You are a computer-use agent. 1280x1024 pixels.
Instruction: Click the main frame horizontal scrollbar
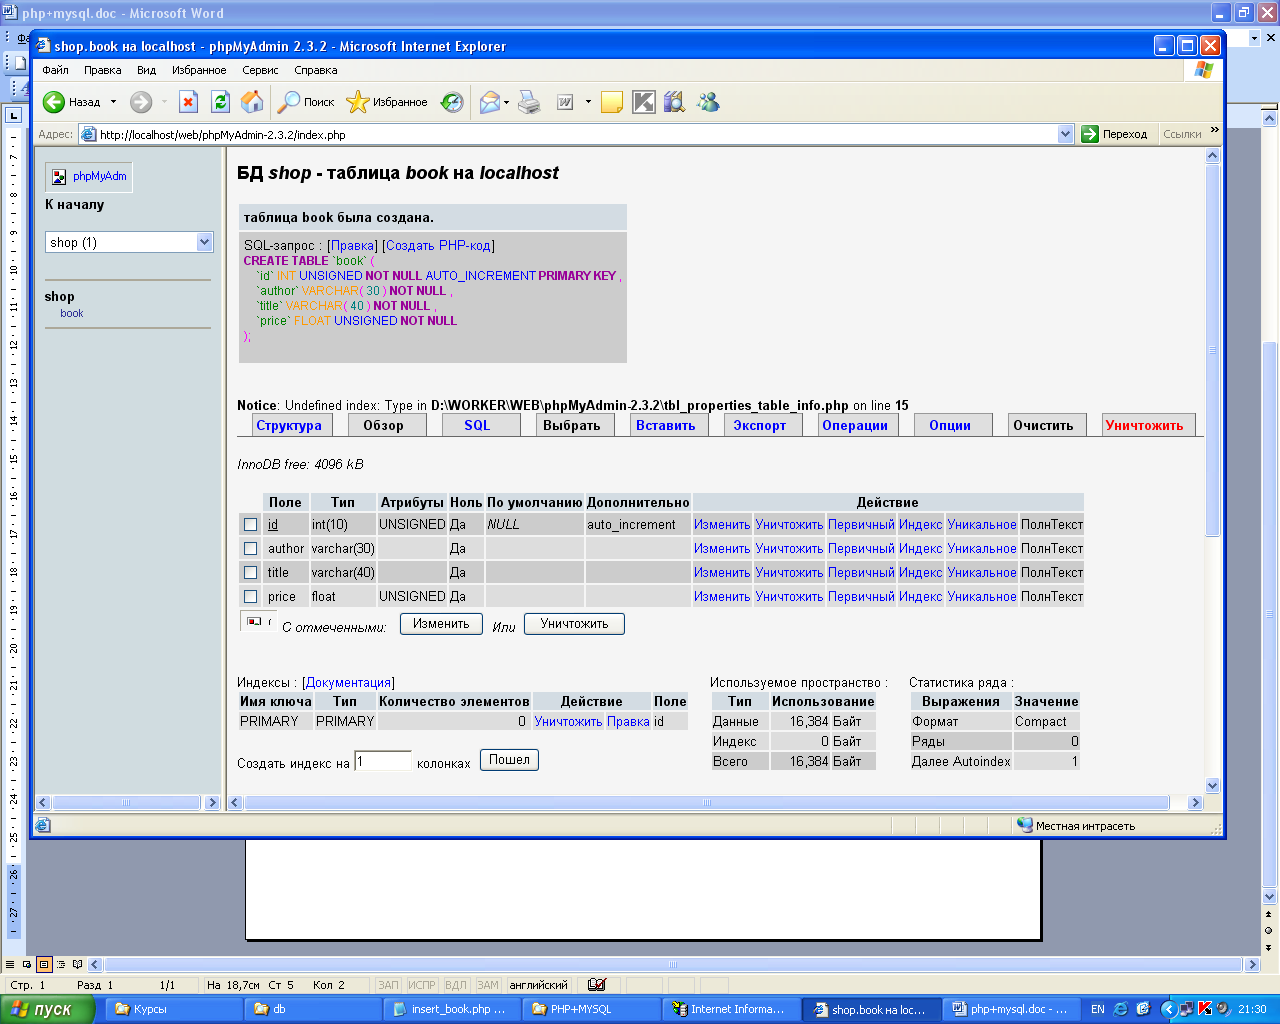point(706,803)
